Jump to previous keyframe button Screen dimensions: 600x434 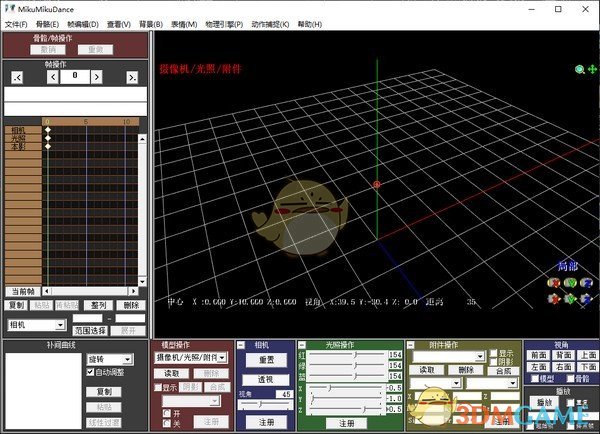tap(17, 77)
